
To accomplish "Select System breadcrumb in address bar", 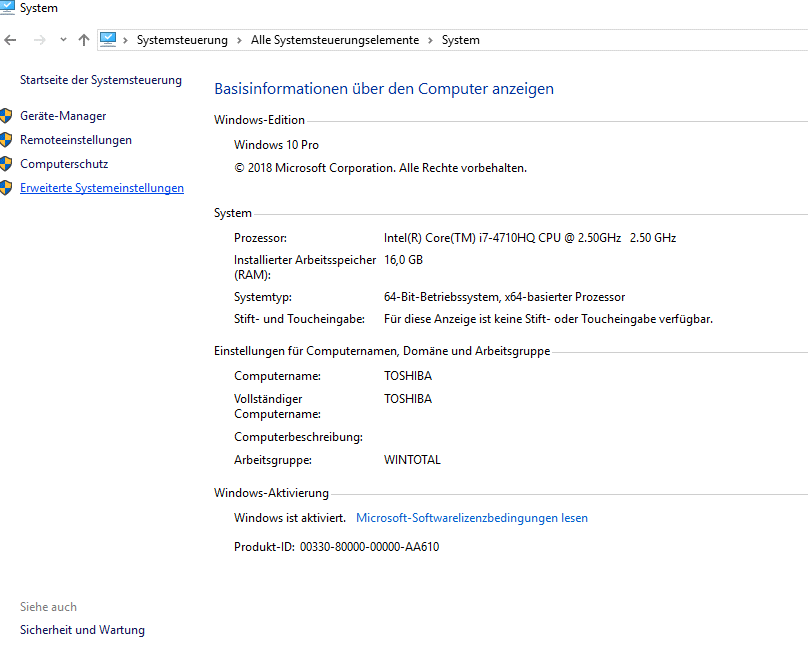I will [x=461, y=40].
